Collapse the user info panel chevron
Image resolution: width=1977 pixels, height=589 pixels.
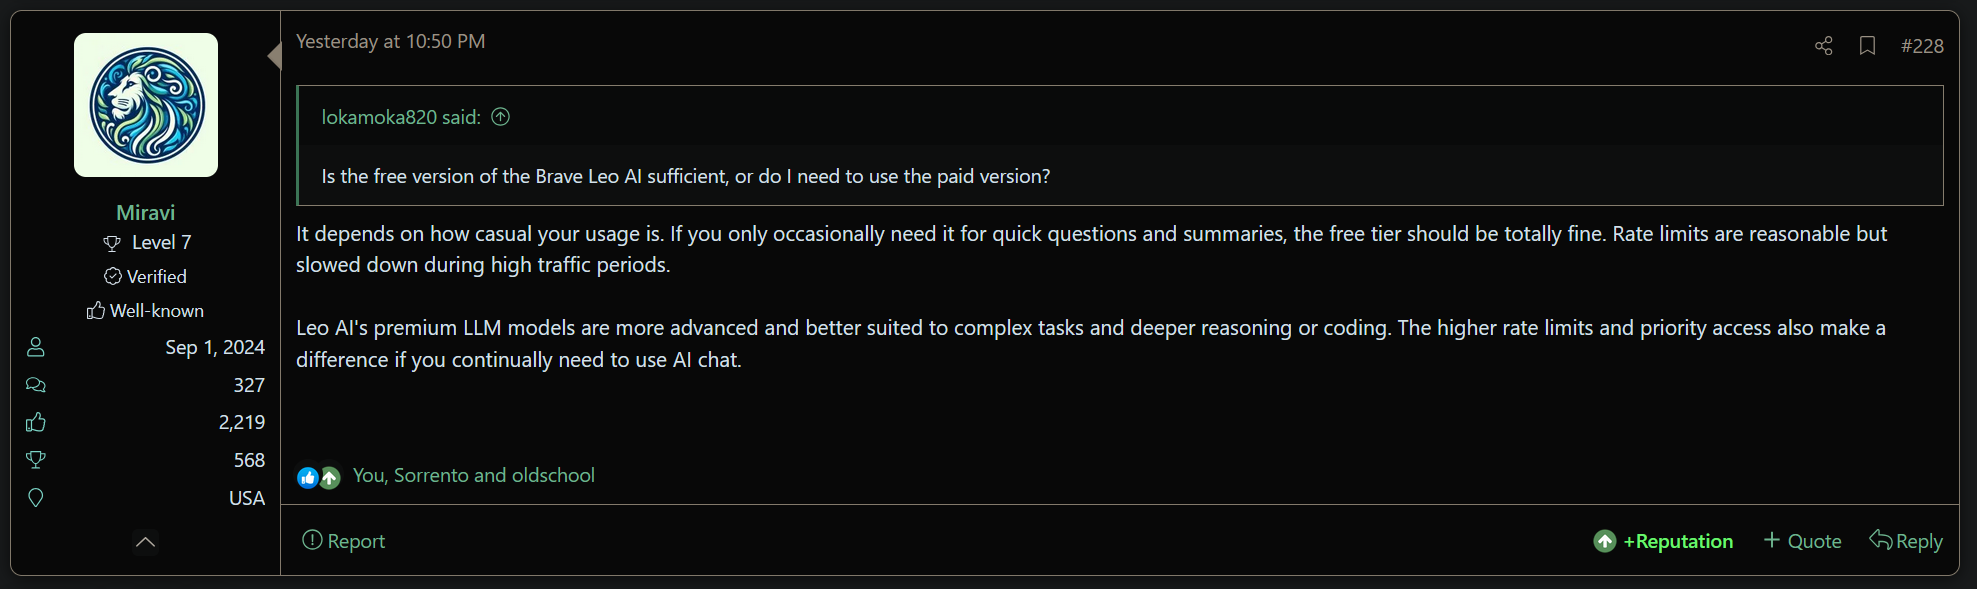click(x=145, y=542)
